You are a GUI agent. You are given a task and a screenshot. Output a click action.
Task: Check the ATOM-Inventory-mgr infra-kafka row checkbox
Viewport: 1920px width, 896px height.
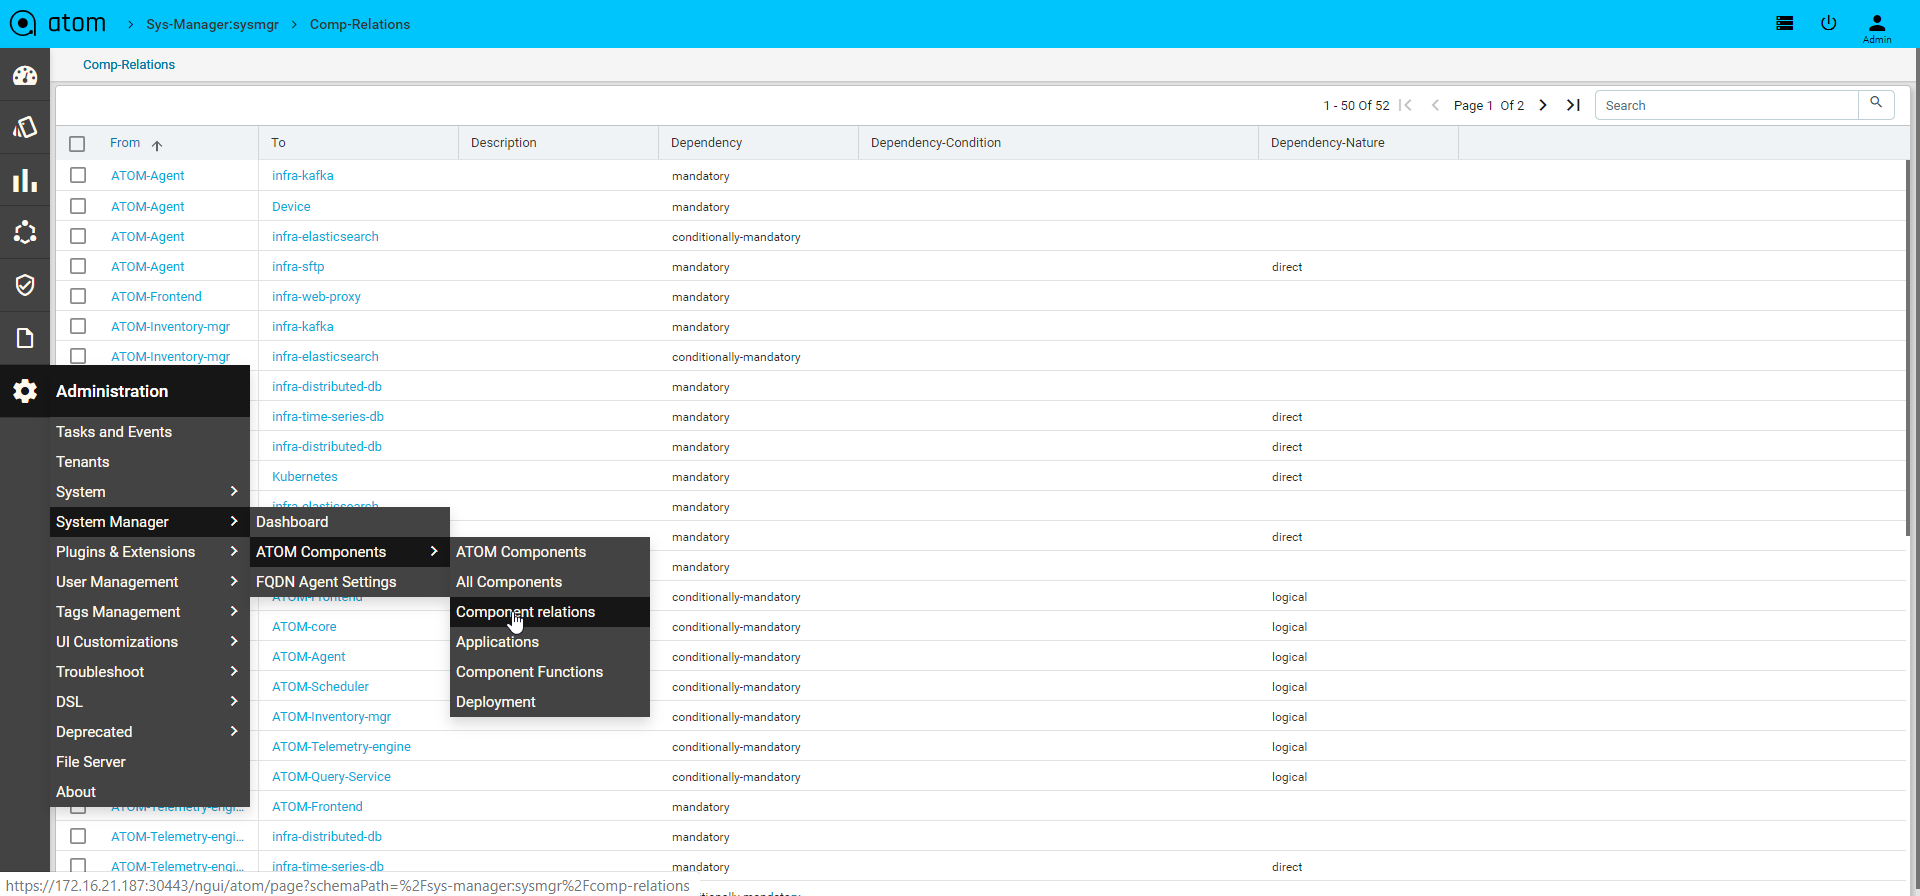[78, 326]
